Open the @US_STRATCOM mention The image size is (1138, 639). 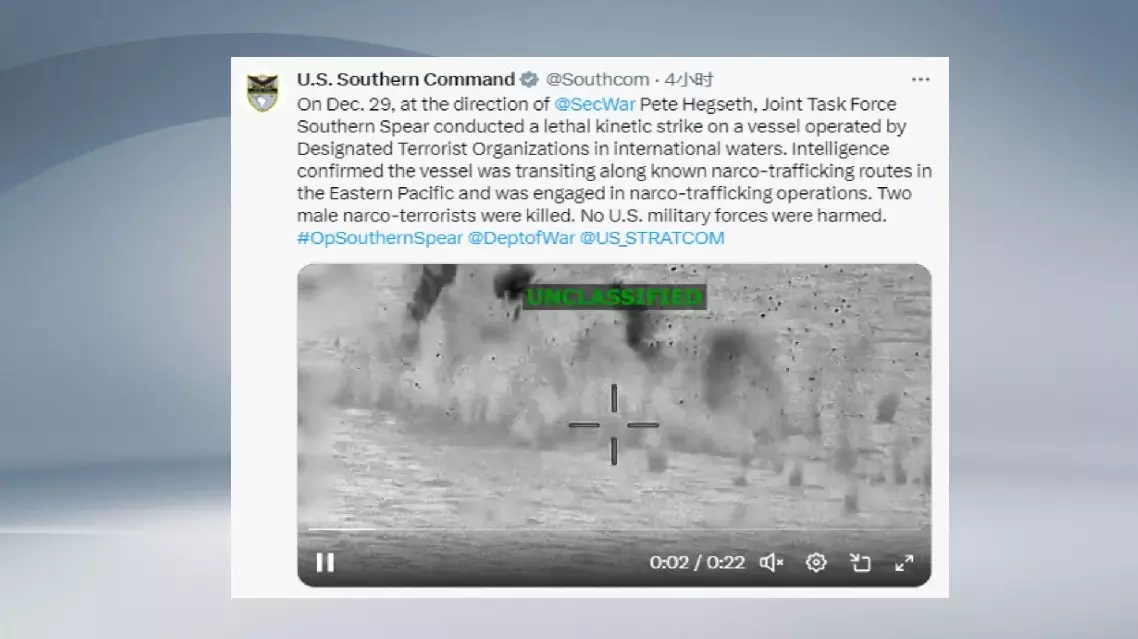[652, 238]
